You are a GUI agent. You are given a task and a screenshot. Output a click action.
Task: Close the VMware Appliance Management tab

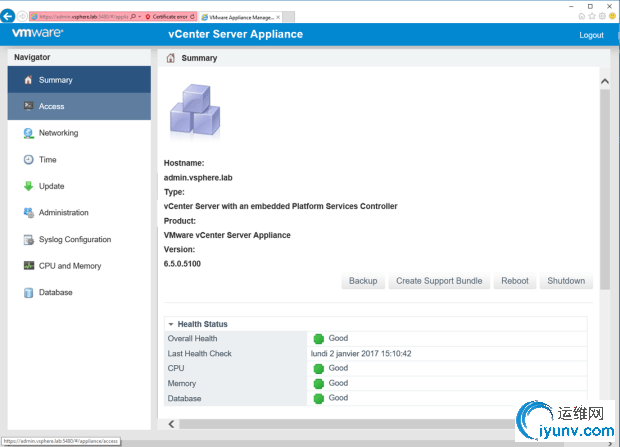coord(278,17)
